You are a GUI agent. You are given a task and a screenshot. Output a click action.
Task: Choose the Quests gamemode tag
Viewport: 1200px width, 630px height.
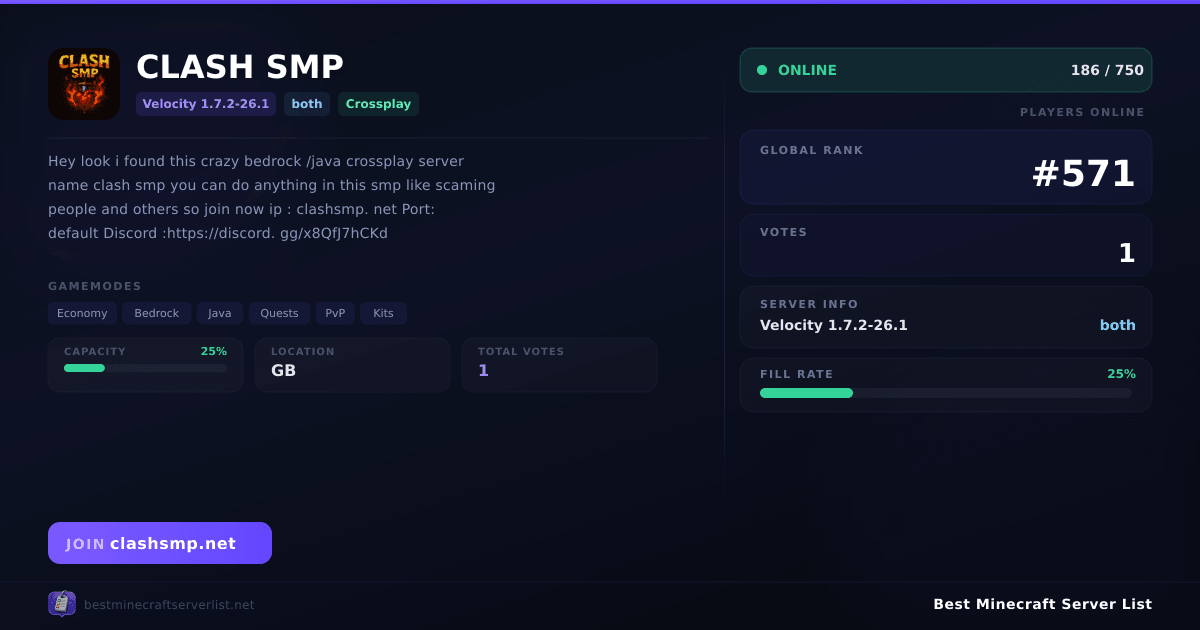[279, 313]
